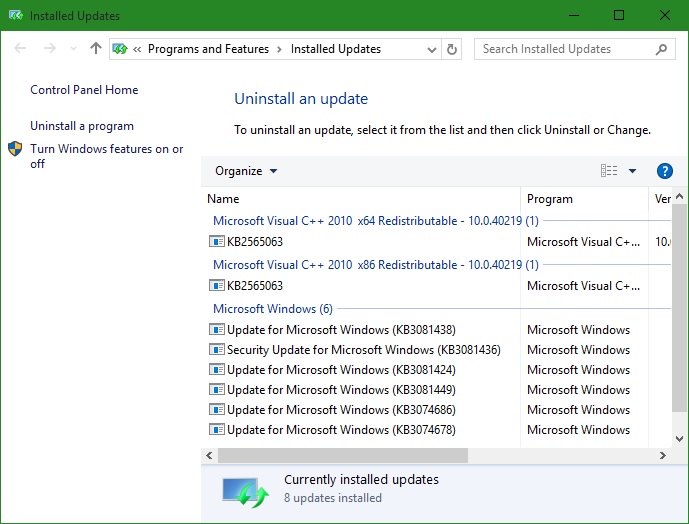
Task: Click the x86 KB2565063 update icon
Action: [x=217, y=285]
